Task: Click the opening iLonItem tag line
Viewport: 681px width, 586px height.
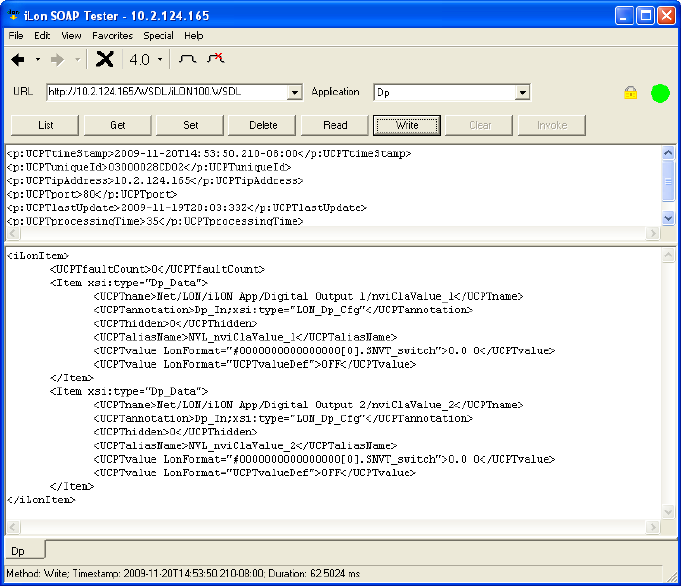Action: (x=38, y=255)
